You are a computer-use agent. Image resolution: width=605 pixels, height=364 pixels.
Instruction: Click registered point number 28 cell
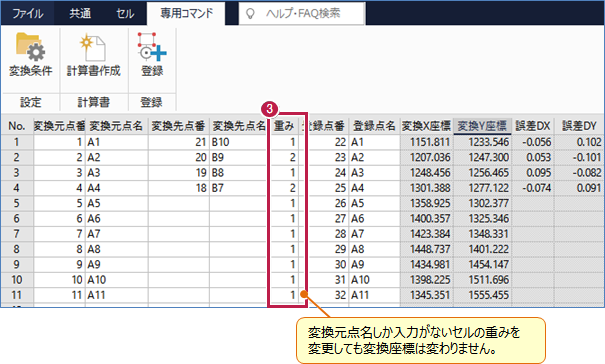click(x=328, y=234)
